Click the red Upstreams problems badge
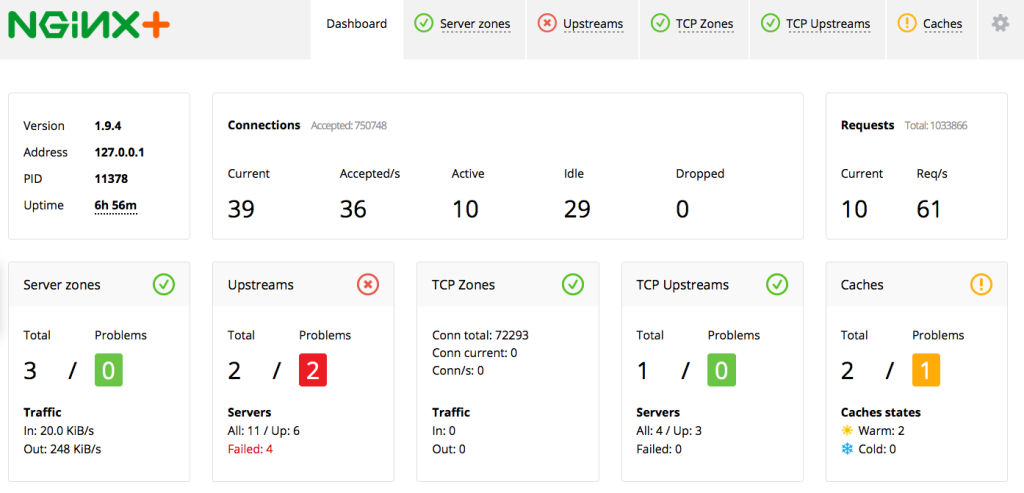The height and width of the screenshot is (493, 1024). click(x=312, y=371)
